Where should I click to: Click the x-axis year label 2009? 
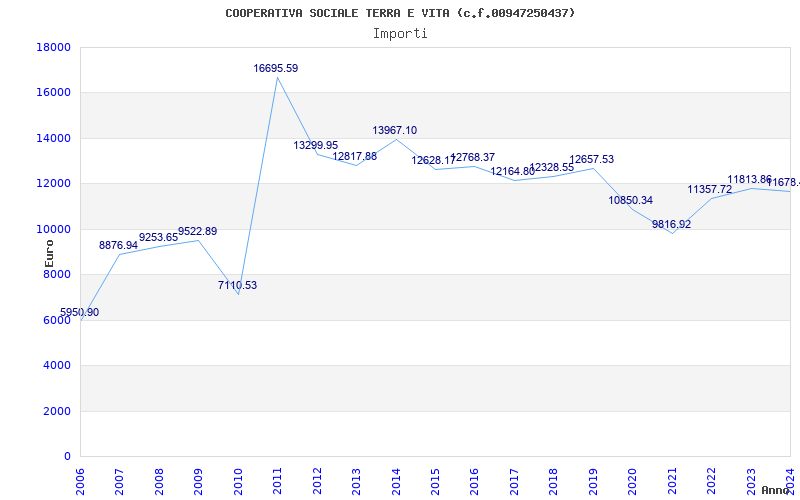[x=198, y=481]
